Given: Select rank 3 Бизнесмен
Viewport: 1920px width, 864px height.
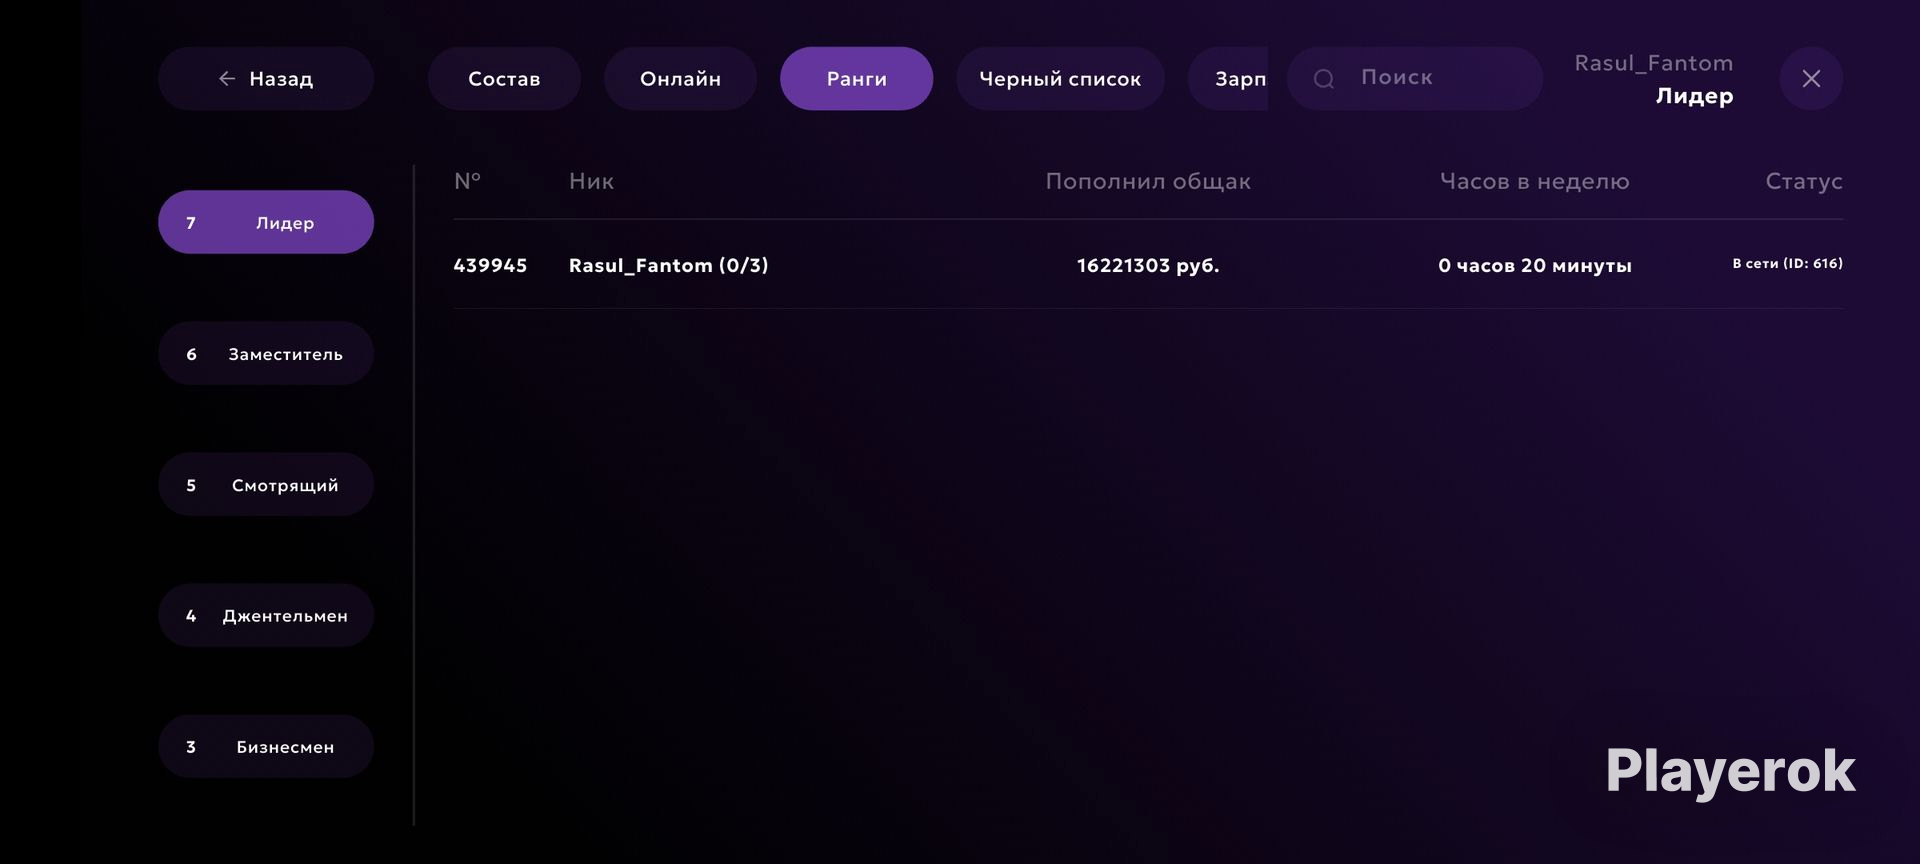Looking at the screenshot, I should click(x=266, y=746).
